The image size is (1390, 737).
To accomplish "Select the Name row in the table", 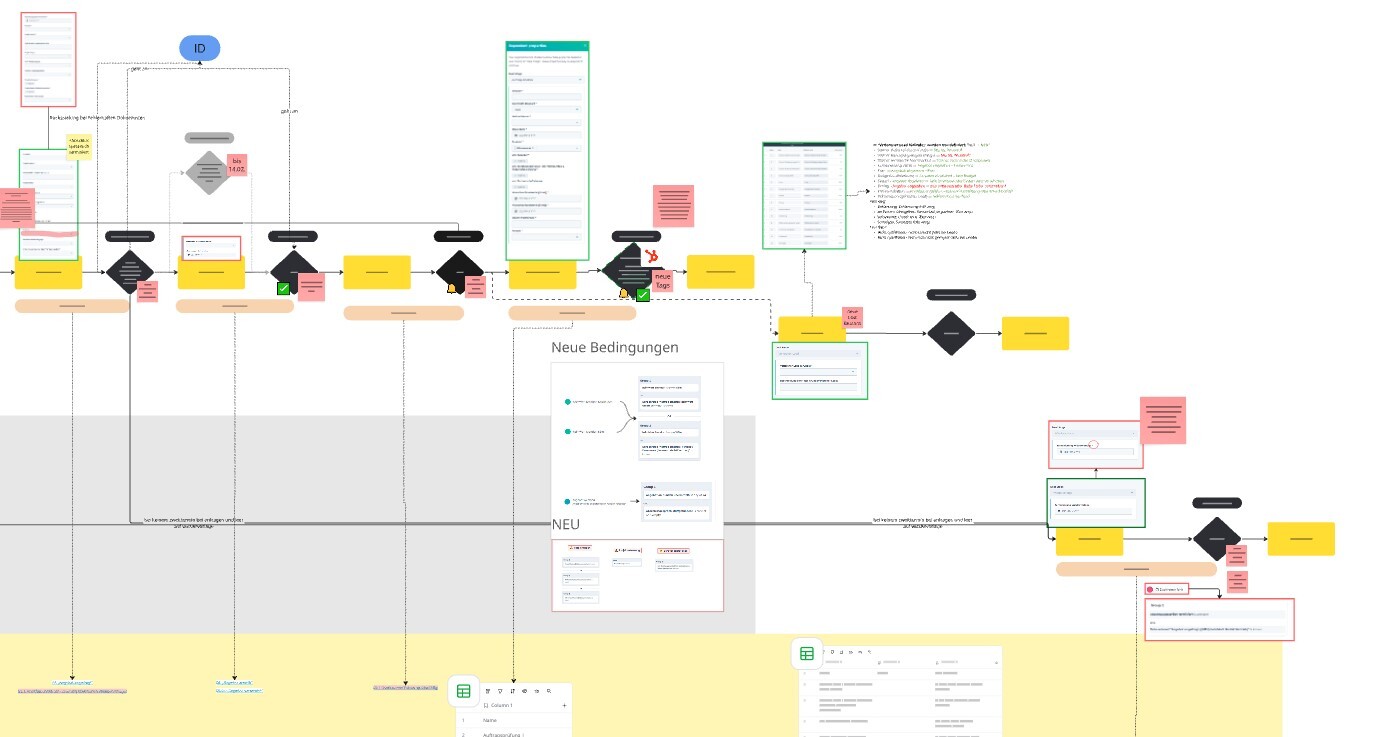I will click(490, 720).
